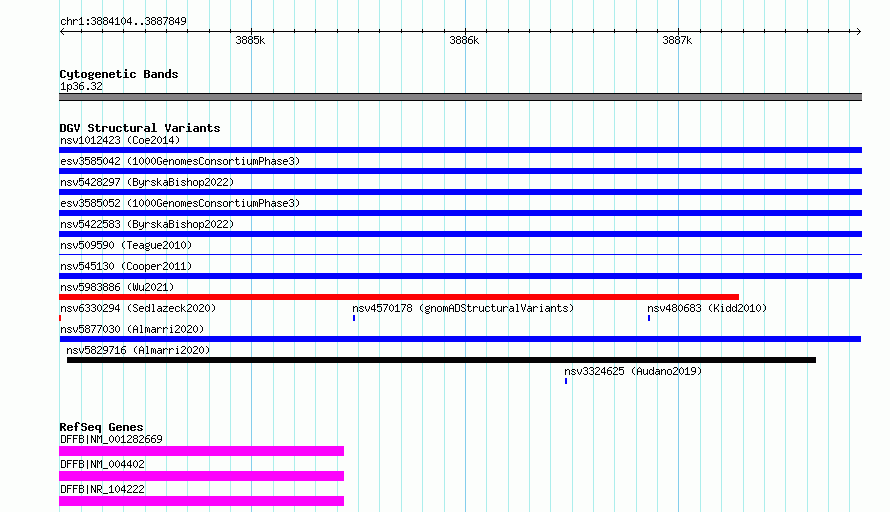
Task: Select the blue bar under esv3585042
Action: [x=460, y=171]
